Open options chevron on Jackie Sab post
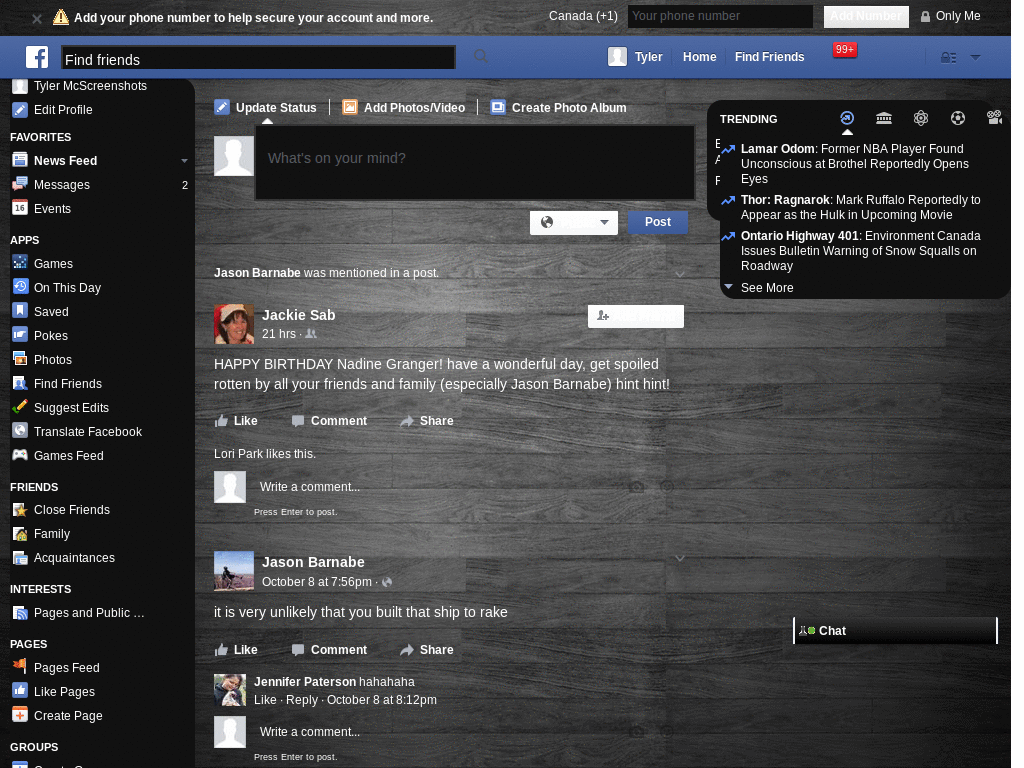The width and height of the screenshot is (1024, 768). [x=680, y=274]
